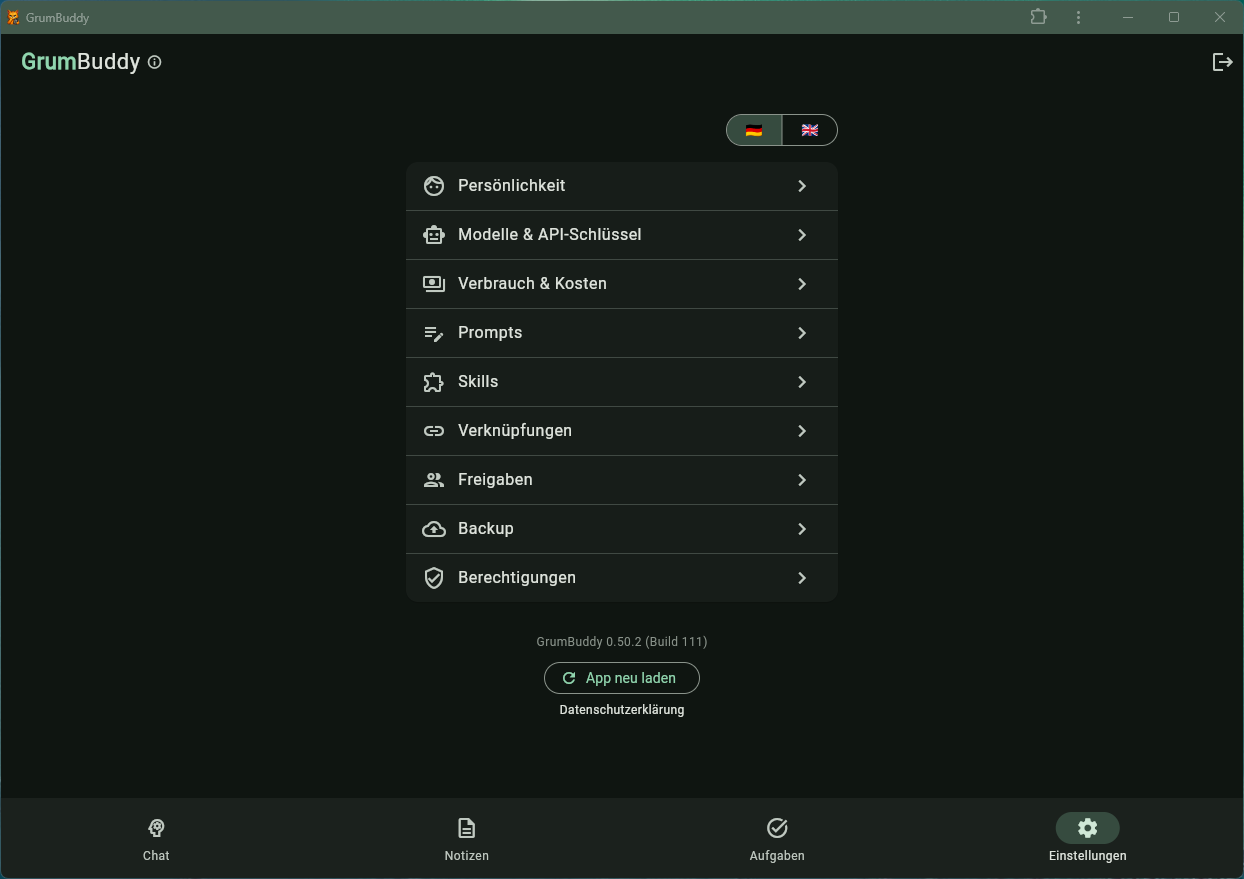Click the Persönlichkeit face icon
Screen dimensions: 1244x879
click(434, 186)
